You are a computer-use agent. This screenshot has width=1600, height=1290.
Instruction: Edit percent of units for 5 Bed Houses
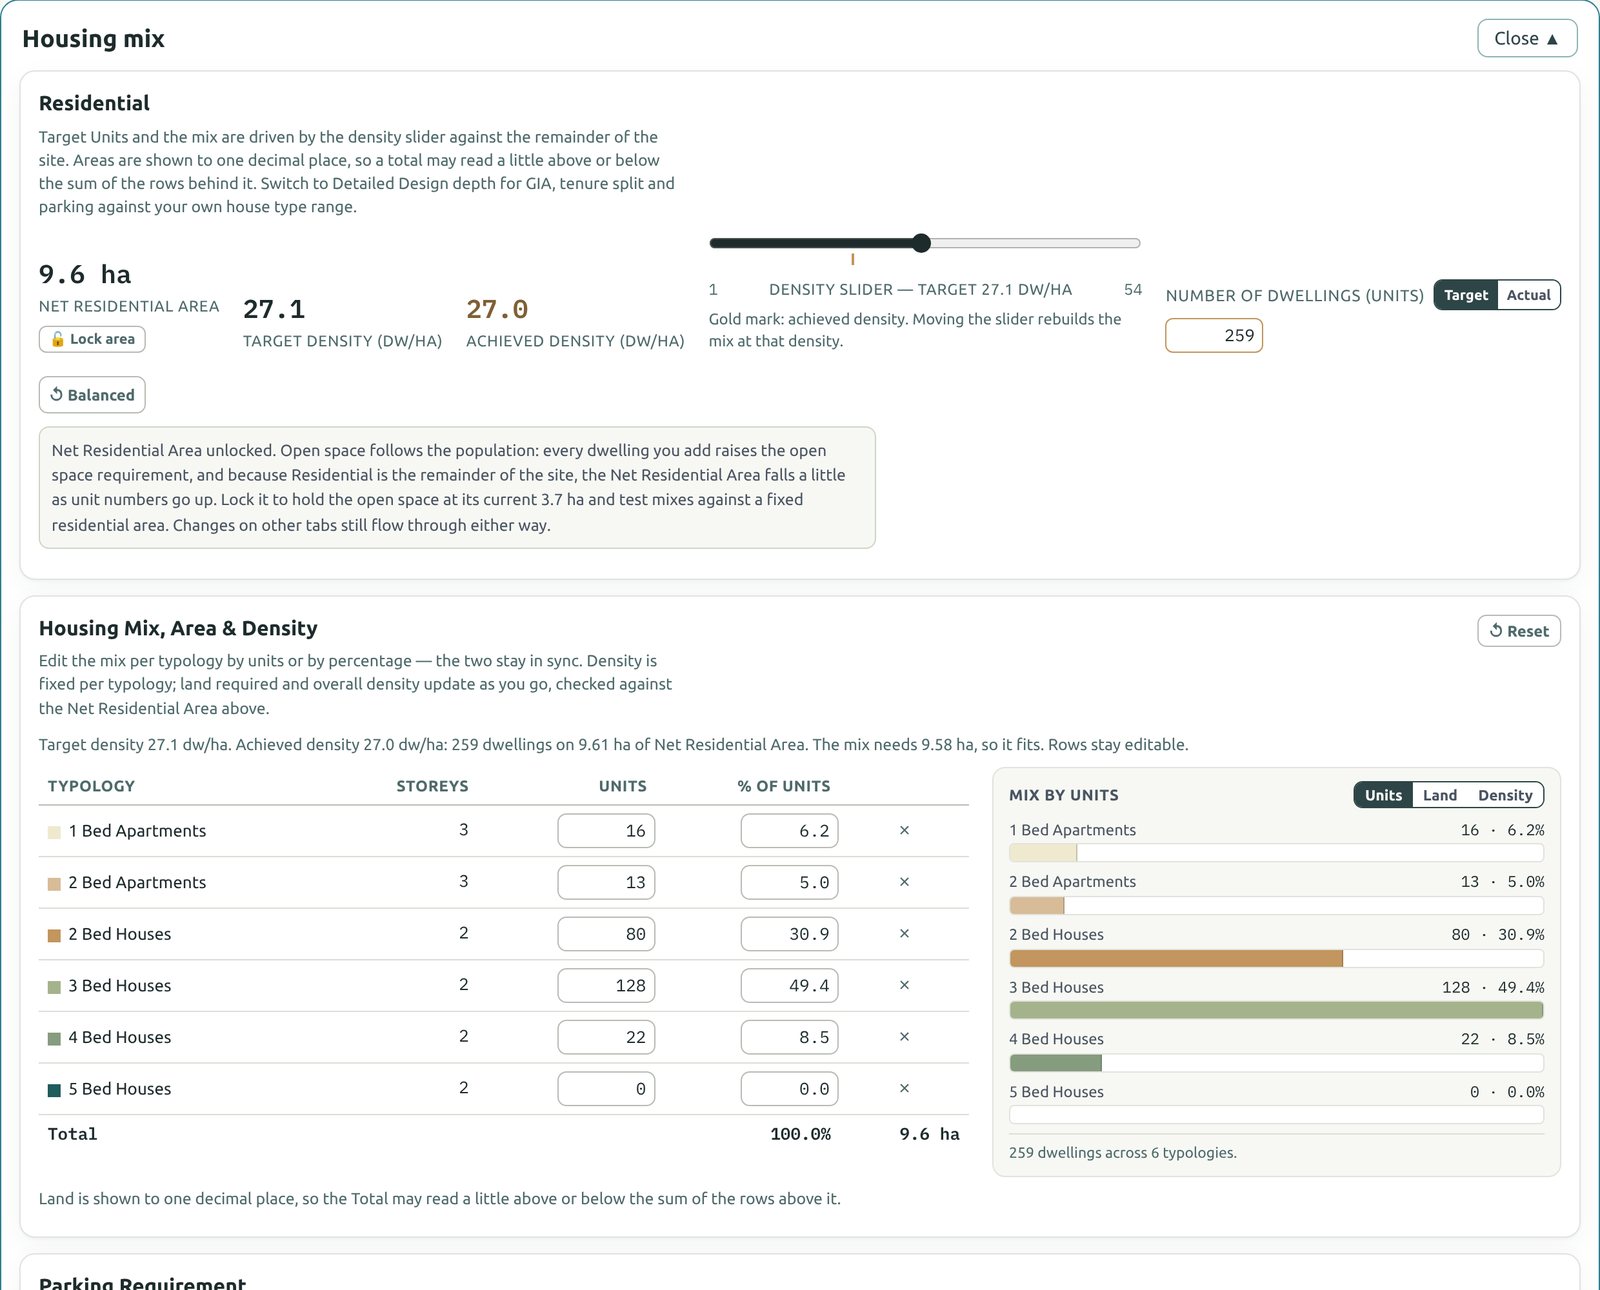(x=789, y=1089)
